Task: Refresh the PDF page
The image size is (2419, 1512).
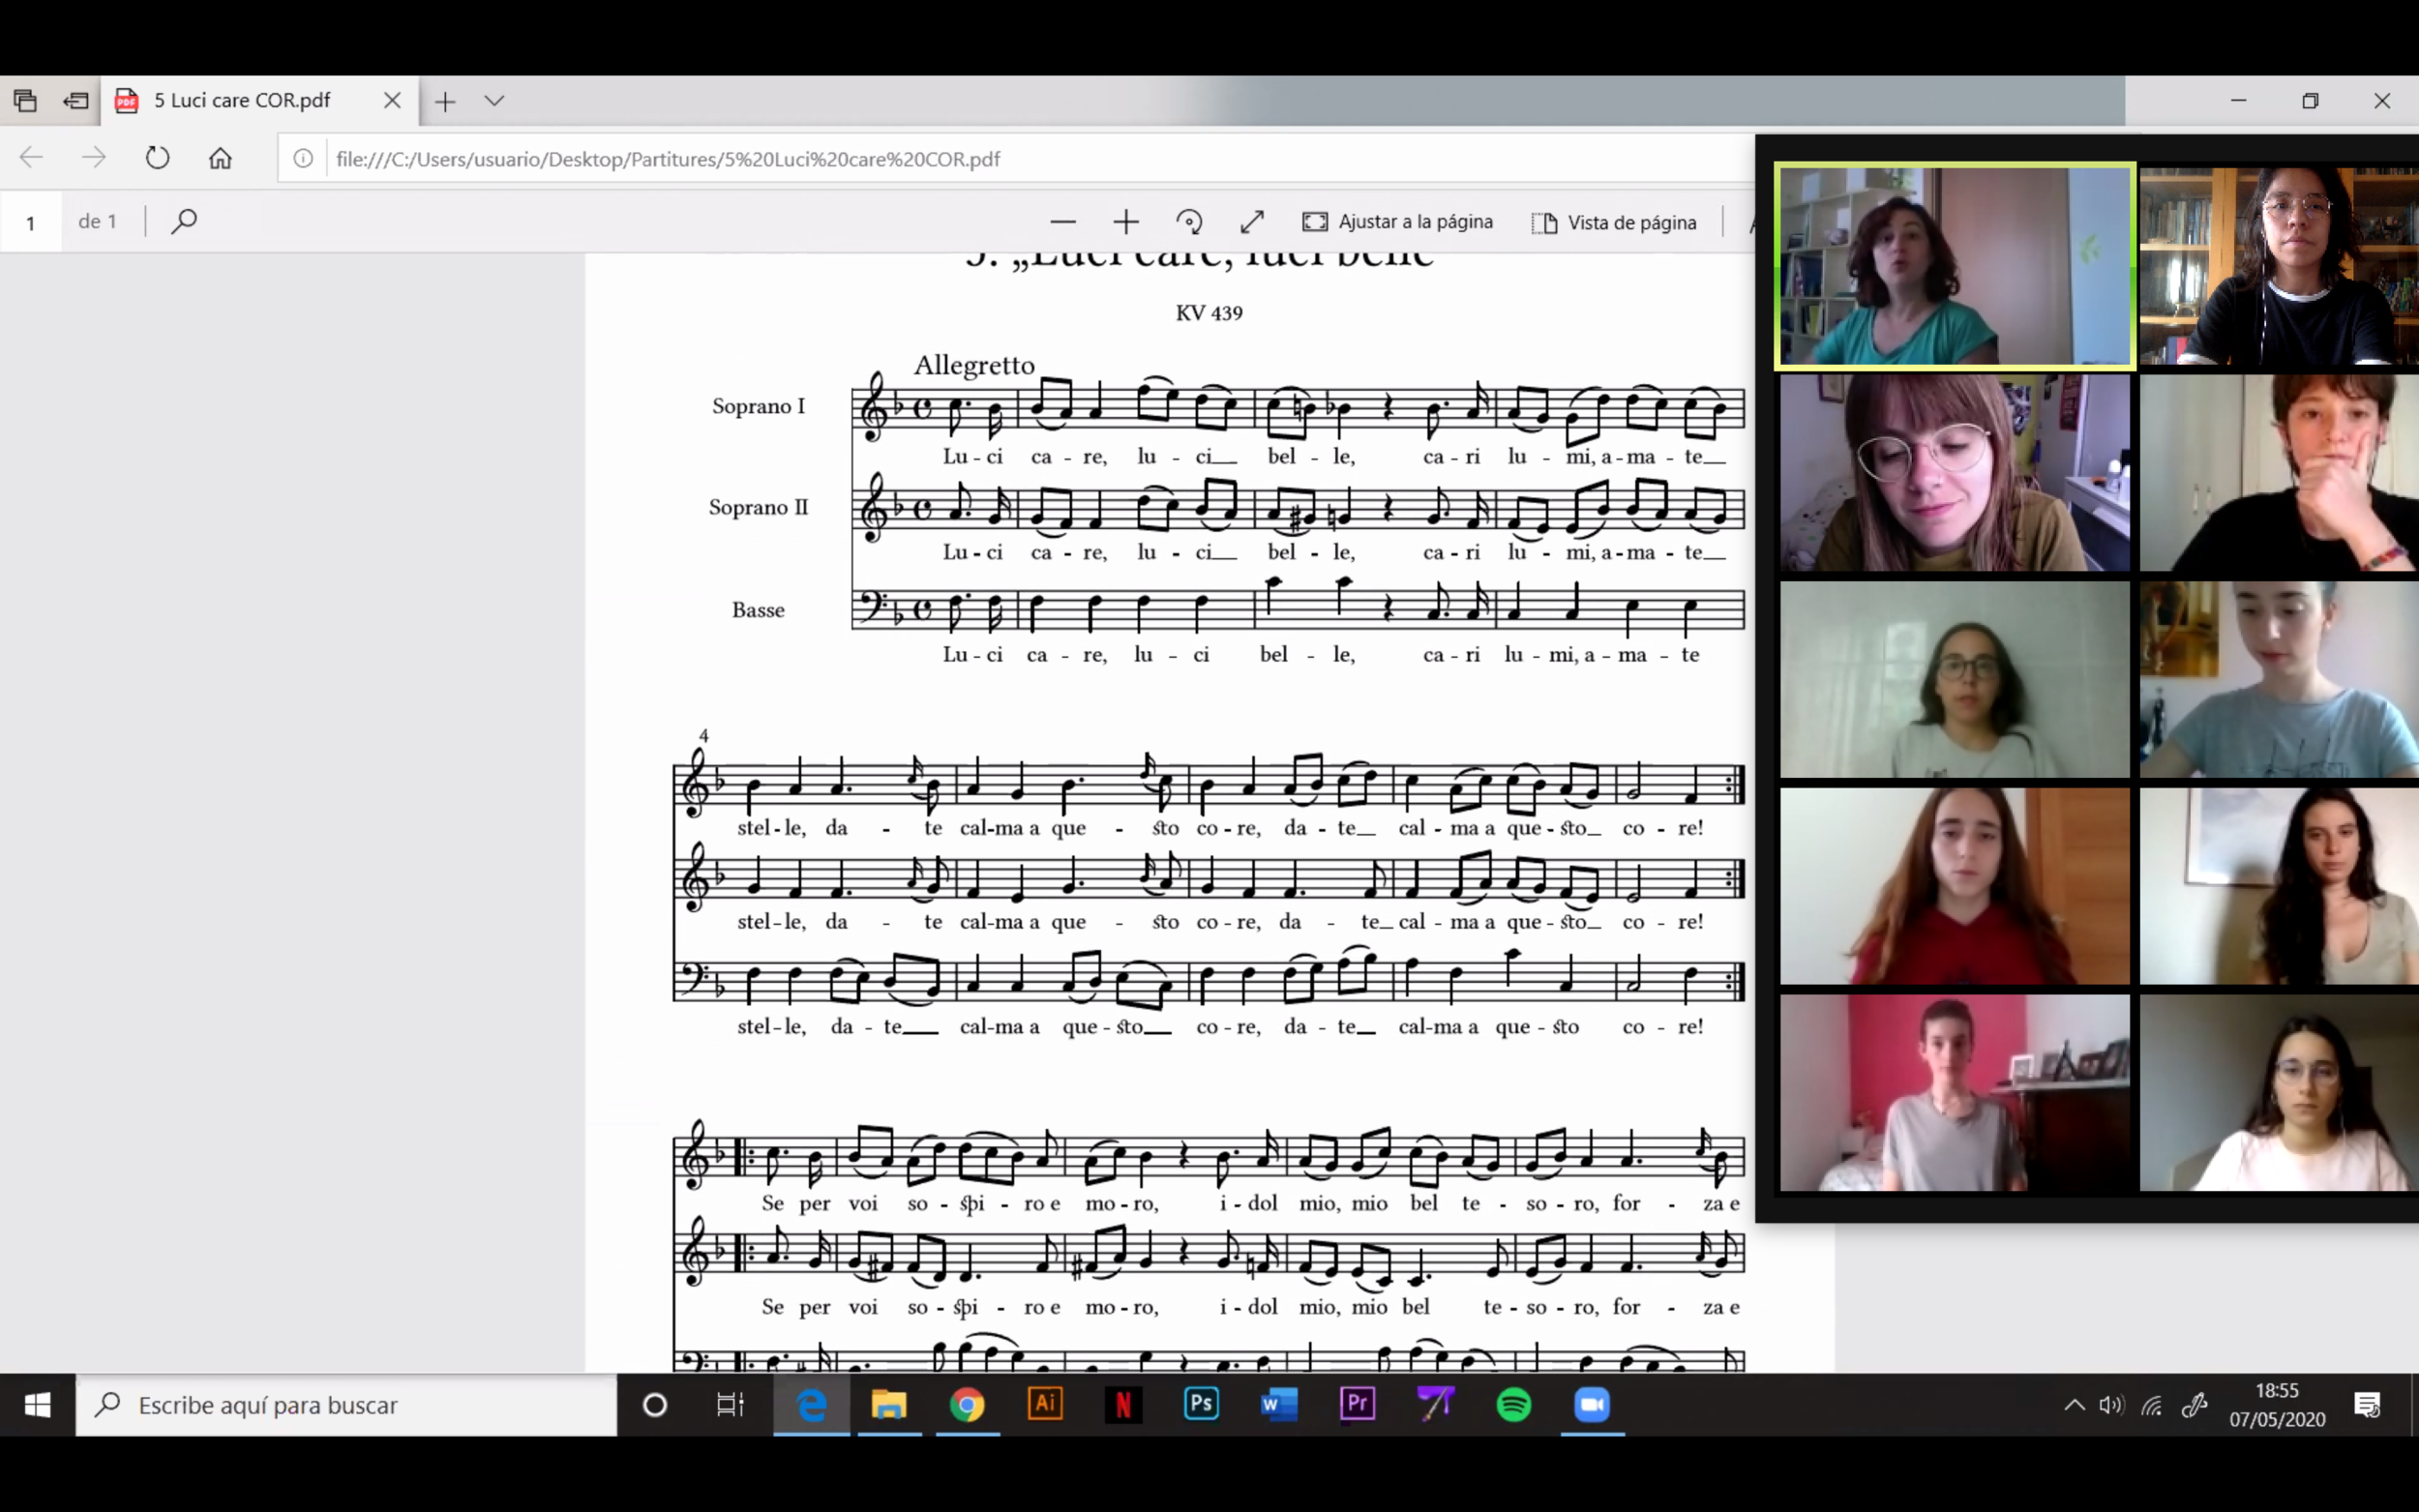Action: click(x=157, y=158)
